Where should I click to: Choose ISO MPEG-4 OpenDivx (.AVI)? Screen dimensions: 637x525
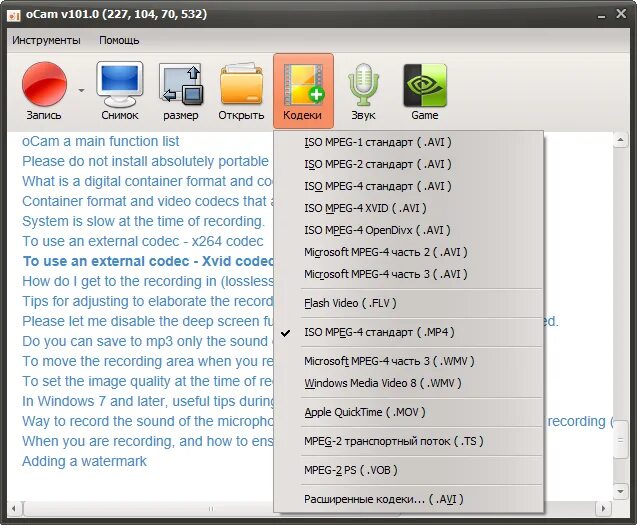[409, 230]
